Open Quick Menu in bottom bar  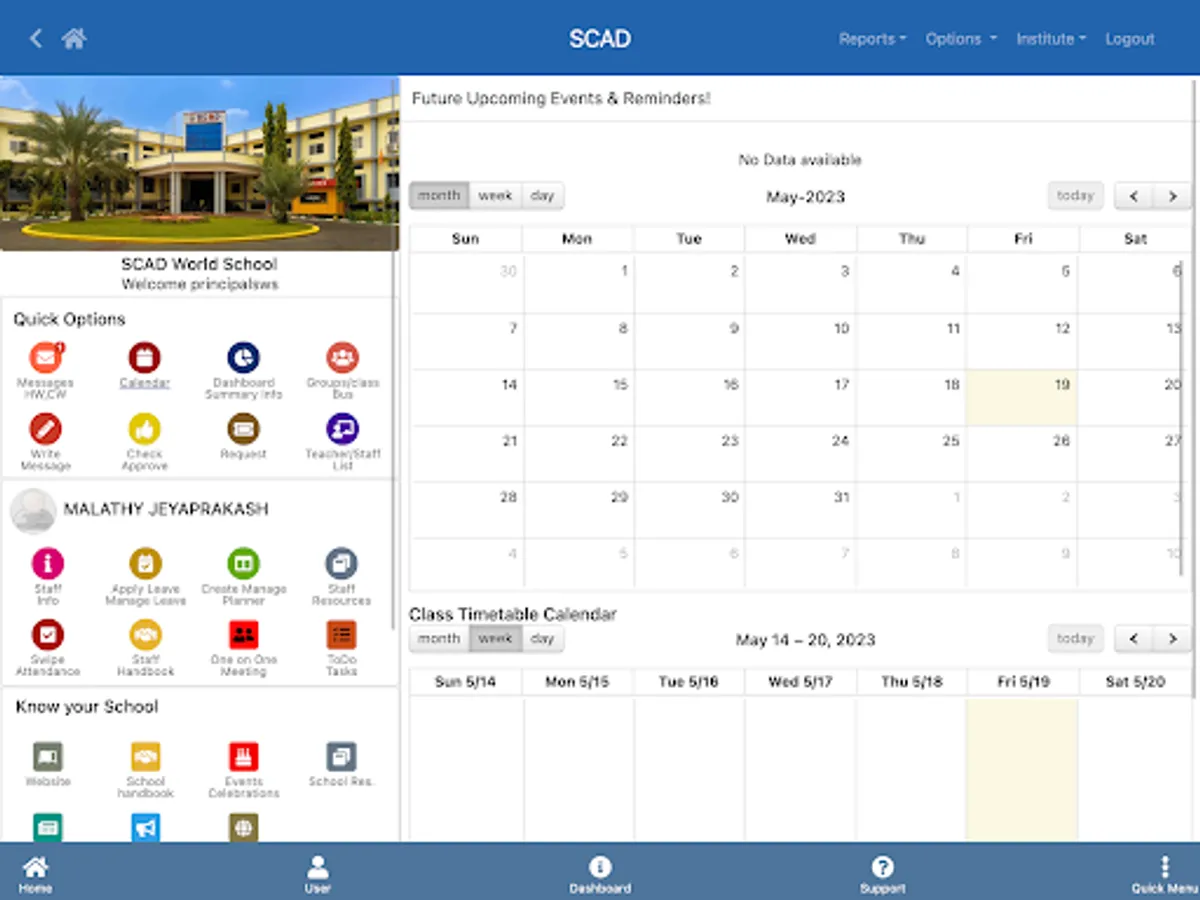pyautogui.click(x=1164, y=875)
